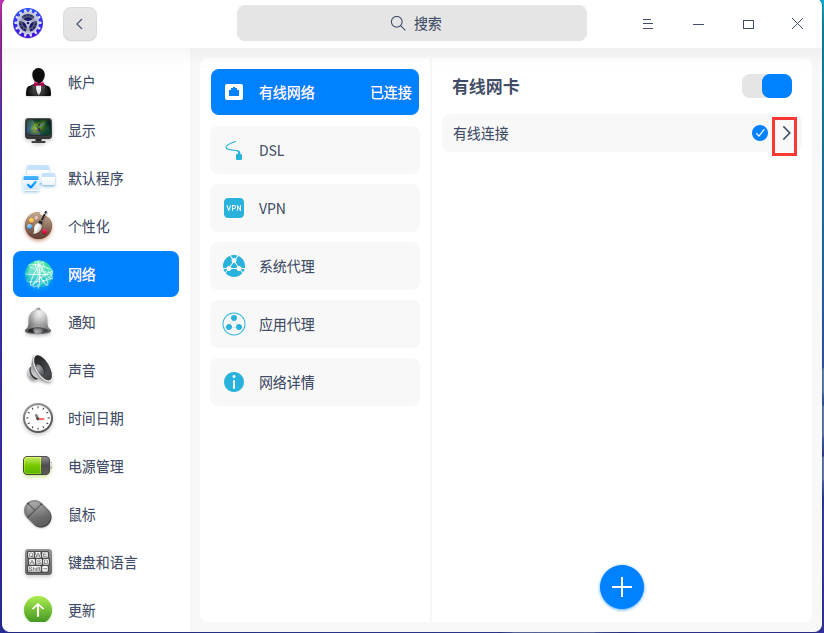Select the 有线网络 已连接 menu entry
The width and height of the screenshot is (824, 633).
tap(315, 92)
